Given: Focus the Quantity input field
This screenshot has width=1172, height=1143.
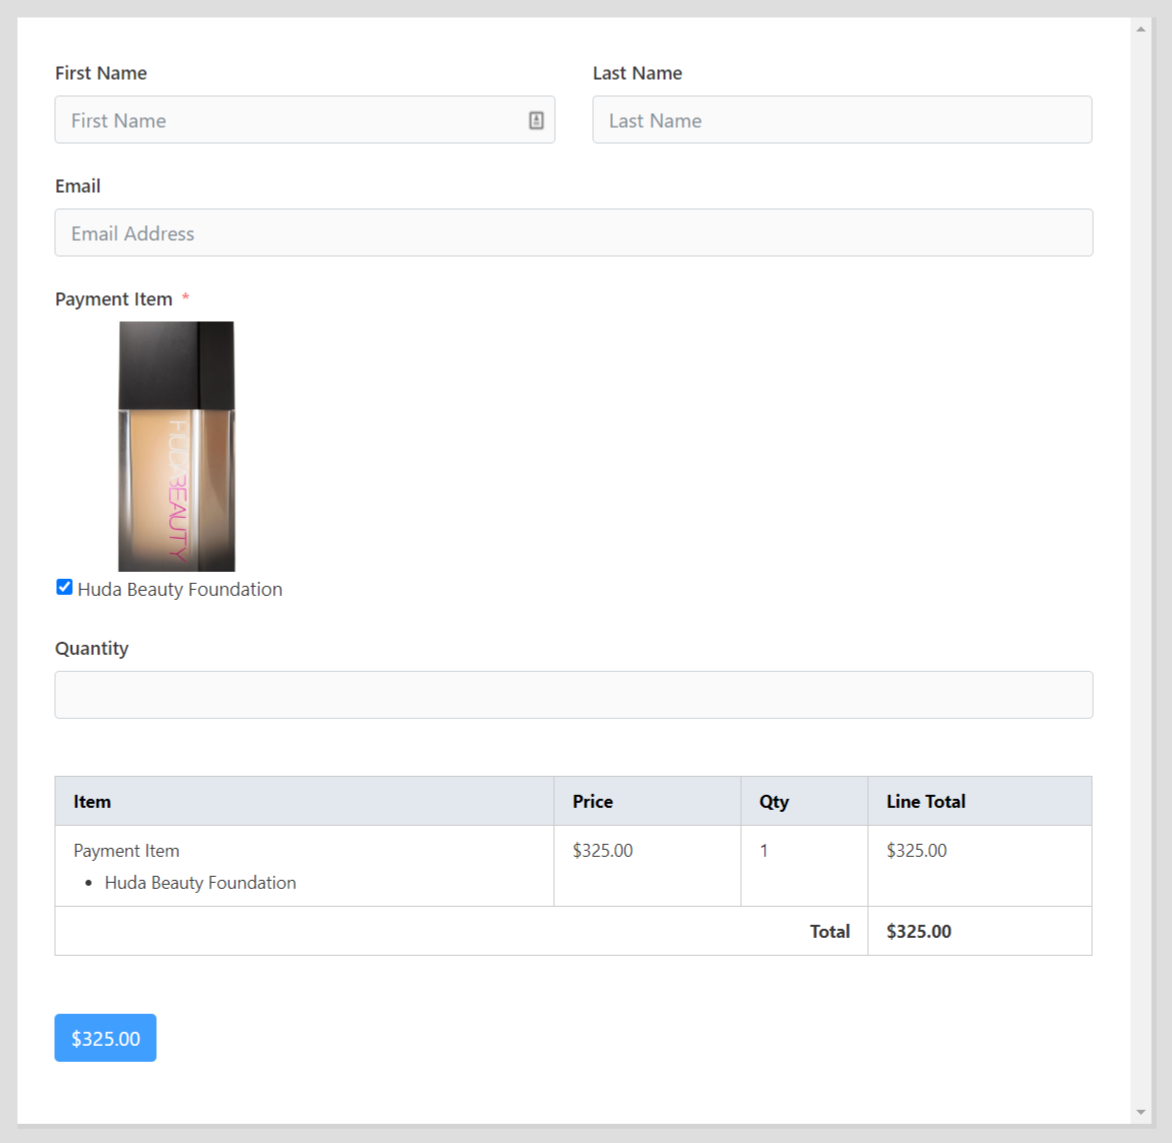Looking at the screenshot, I should click(573, 694).
